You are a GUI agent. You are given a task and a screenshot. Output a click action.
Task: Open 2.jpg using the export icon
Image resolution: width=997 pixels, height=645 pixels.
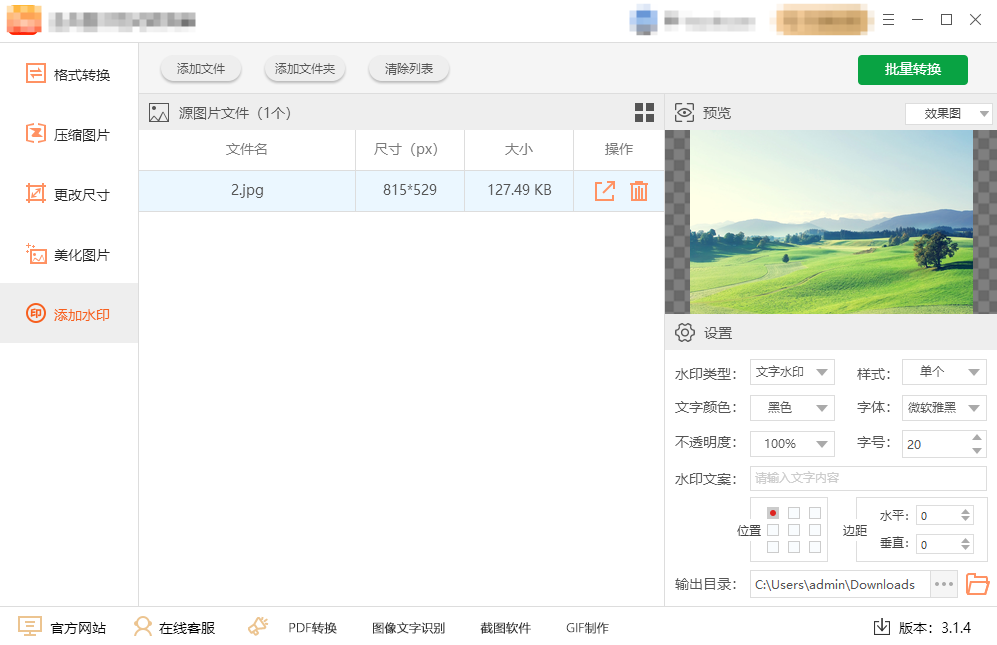click(605, 191)
